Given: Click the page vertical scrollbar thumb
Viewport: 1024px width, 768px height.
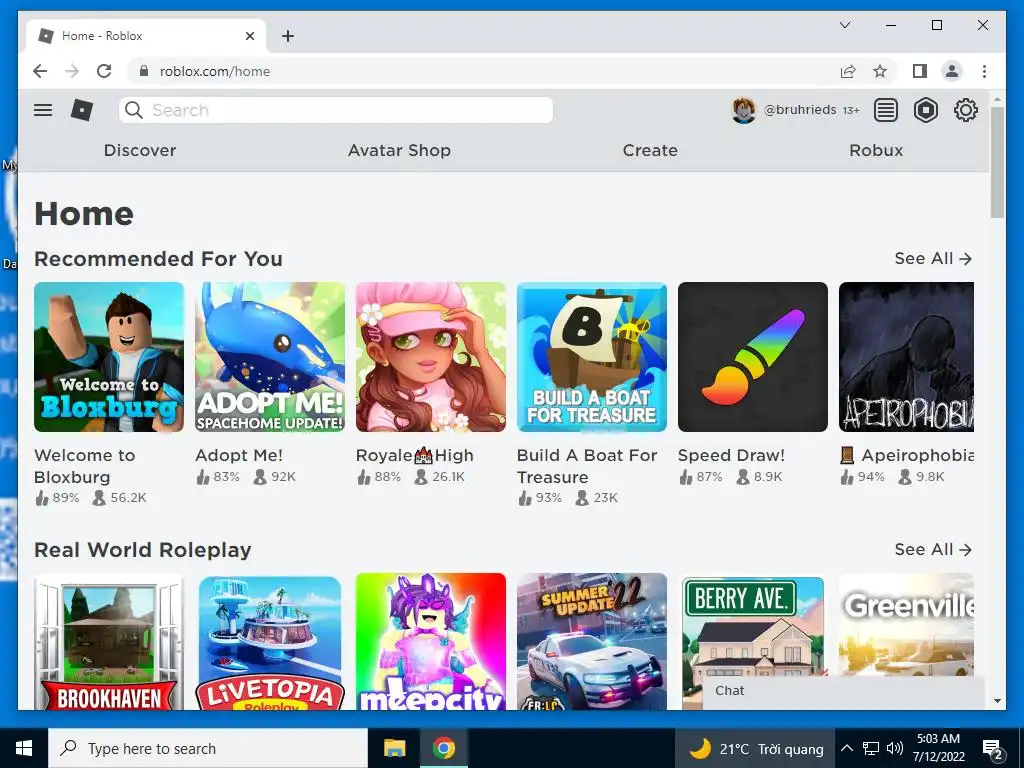Looking at the screenshot, I should point(997,162).
